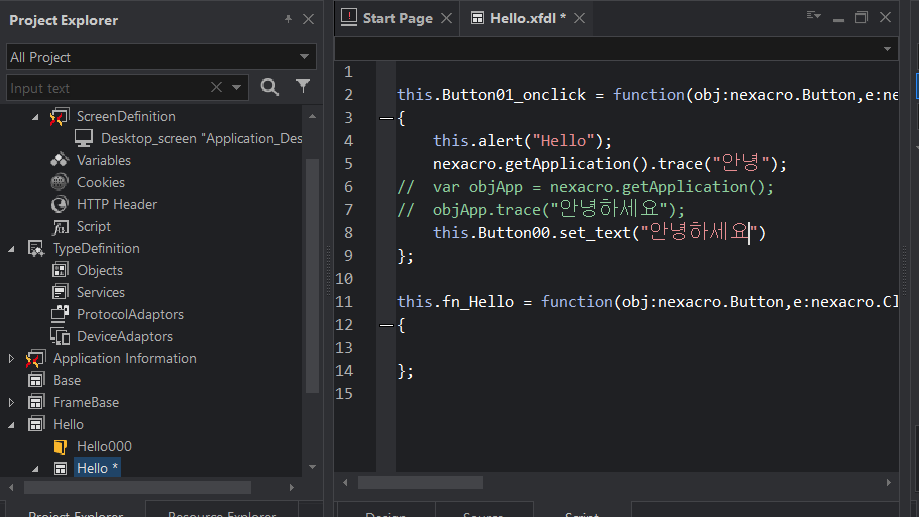
Task: Click the fn_Hello function name in code
Action: pyautogui.click(x=478, y=301)
